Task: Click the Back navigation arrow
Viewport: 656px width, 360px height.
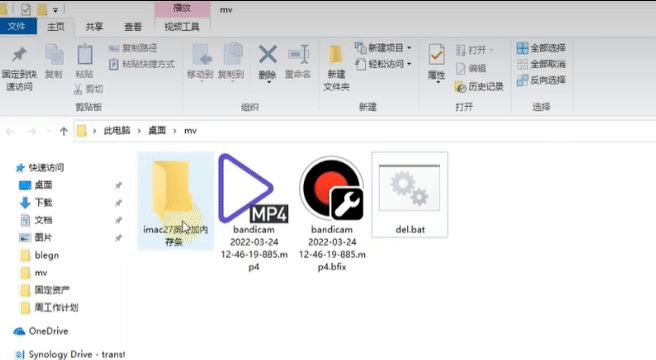Action: click(x=10, y=131)
